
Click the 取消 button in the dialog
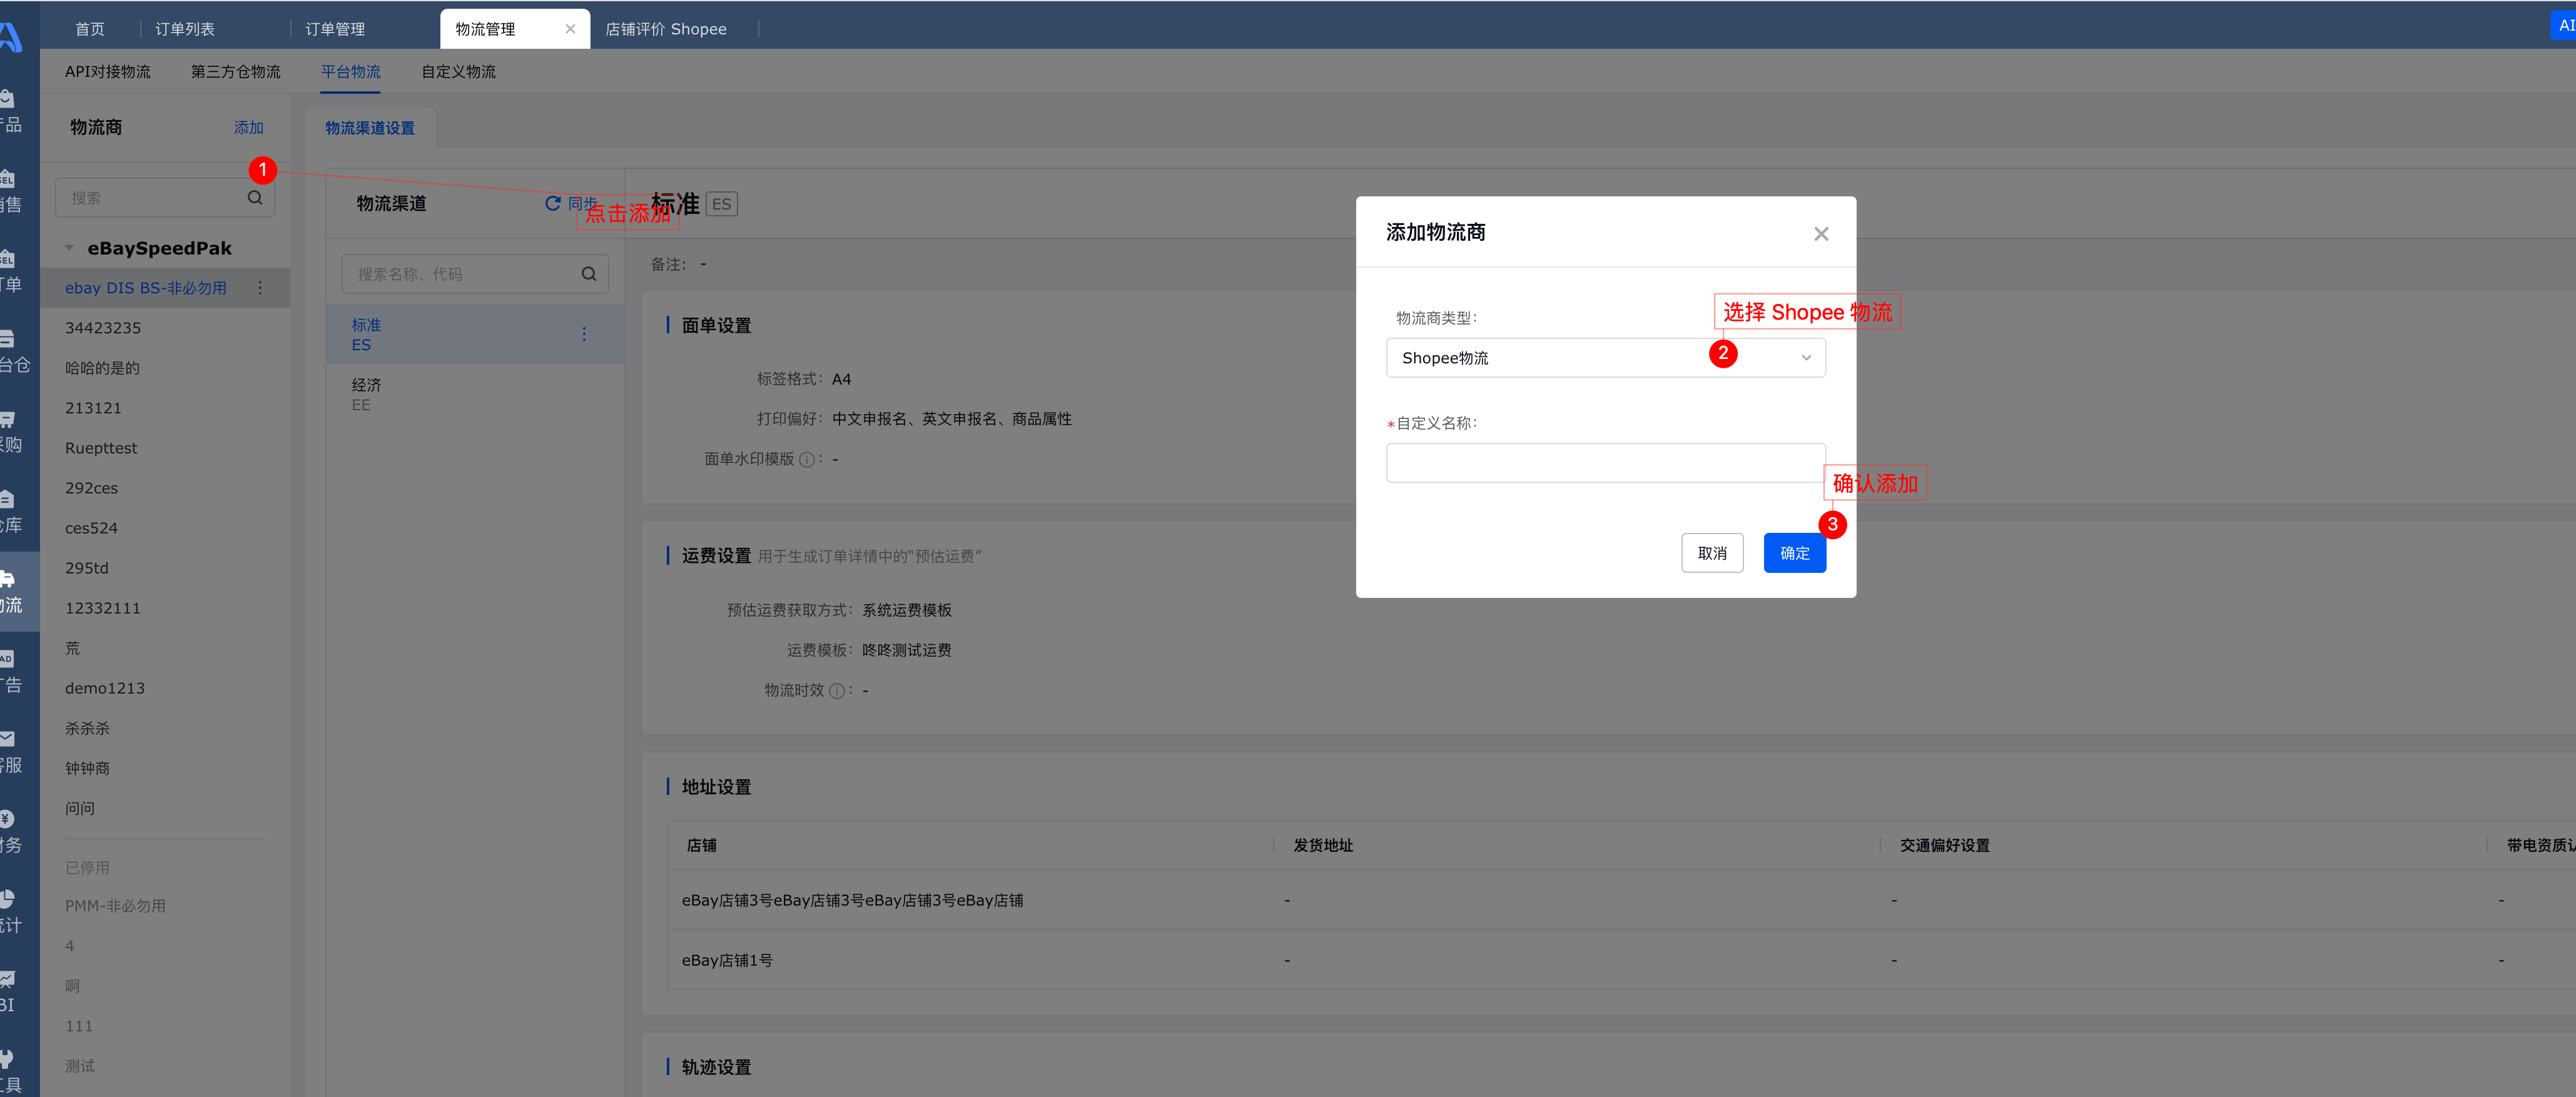tap(1711, 553)
